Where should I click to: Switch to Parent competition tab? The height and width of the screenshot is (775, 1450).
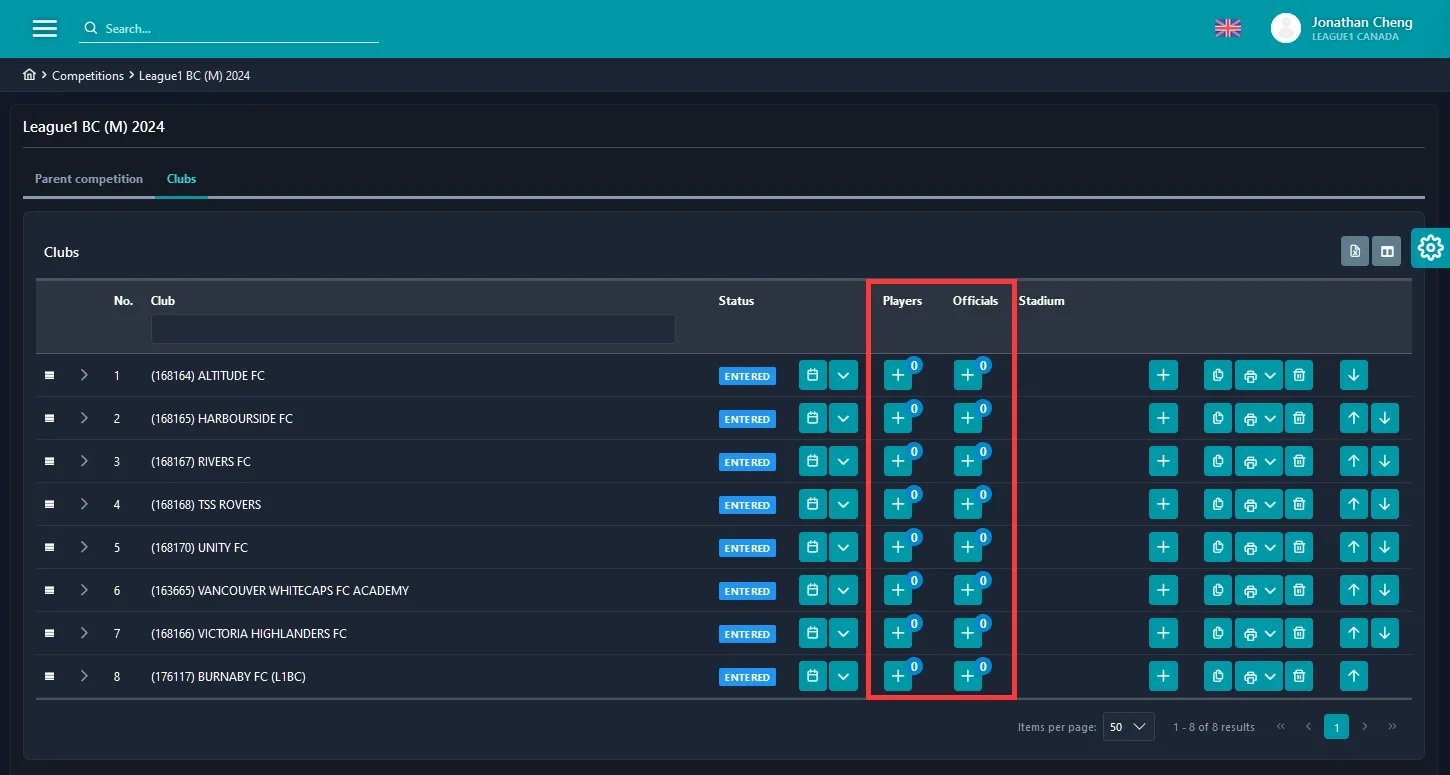coord(89,179)
